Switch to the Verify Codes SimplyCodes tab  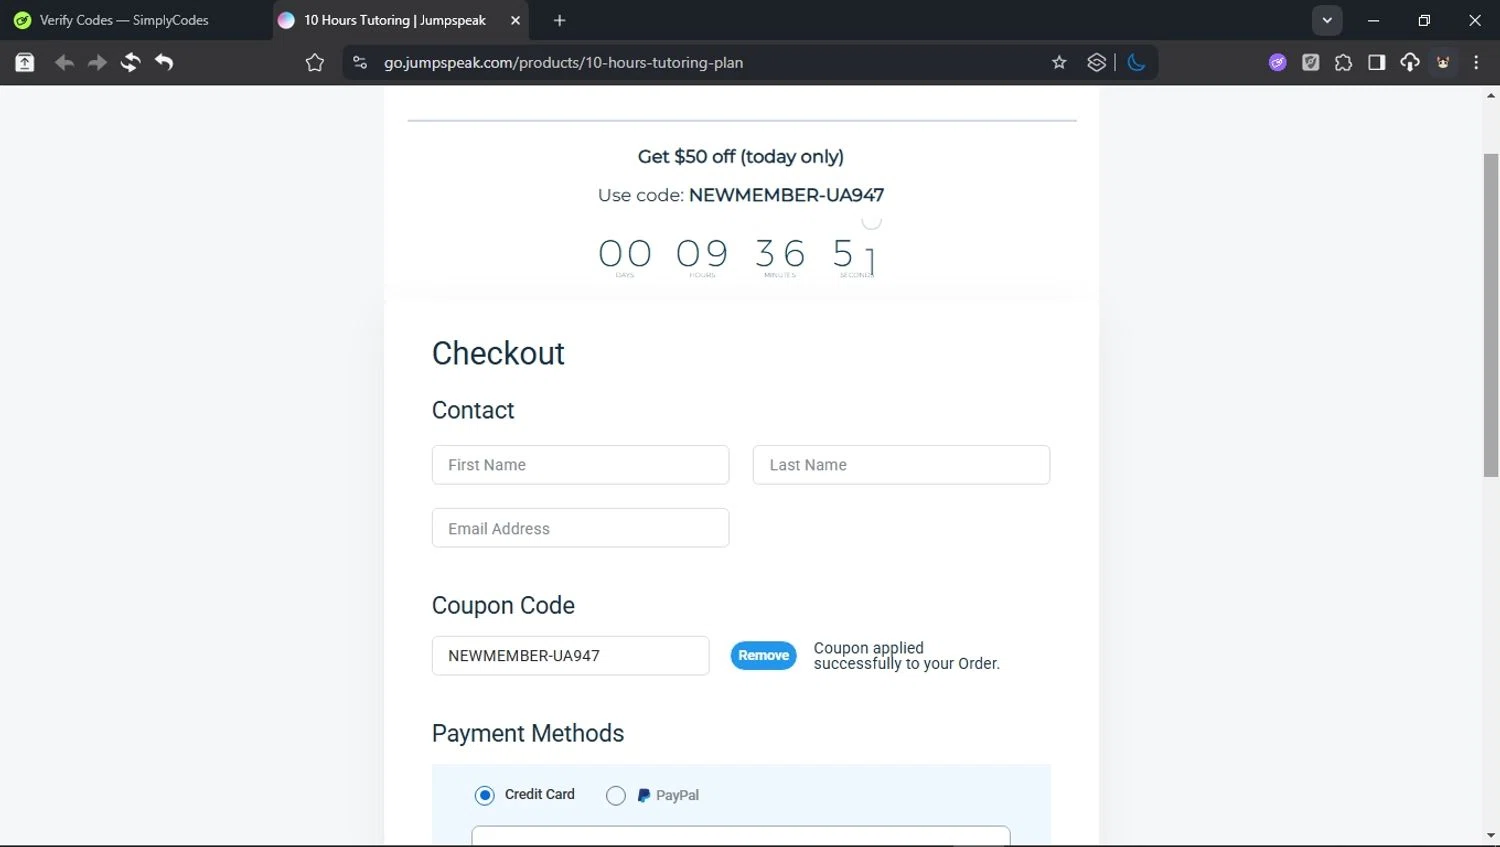[125, 20]
